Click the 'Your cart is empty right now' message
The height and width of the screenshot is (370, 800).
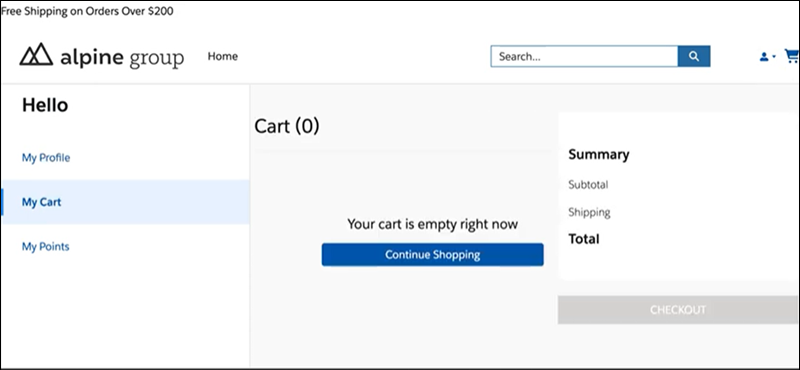433,224
